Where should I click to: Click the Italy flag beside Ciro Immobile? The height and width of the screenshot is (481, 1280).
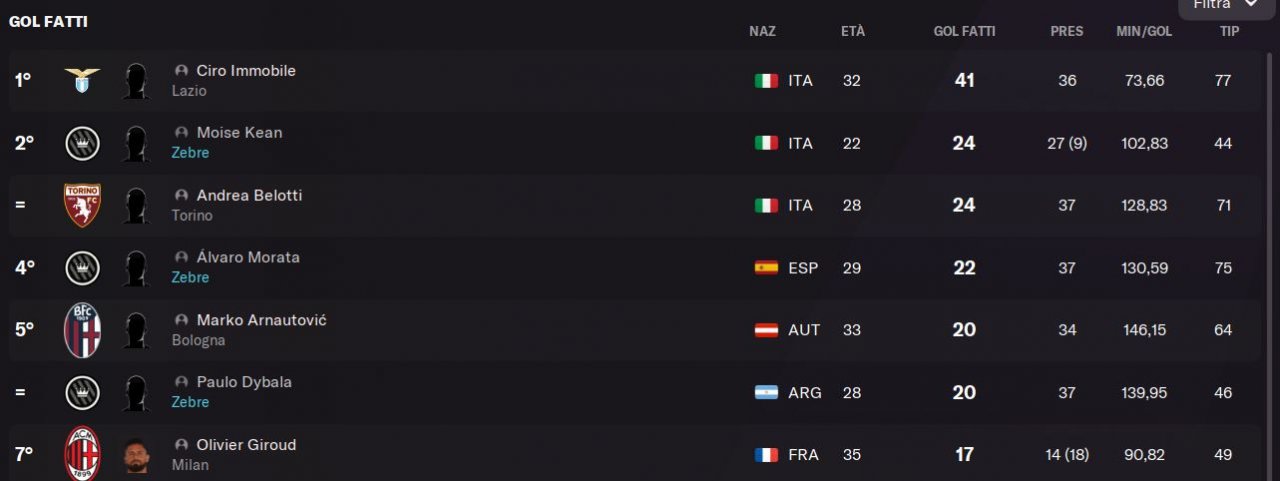click(x=766, y=81)
